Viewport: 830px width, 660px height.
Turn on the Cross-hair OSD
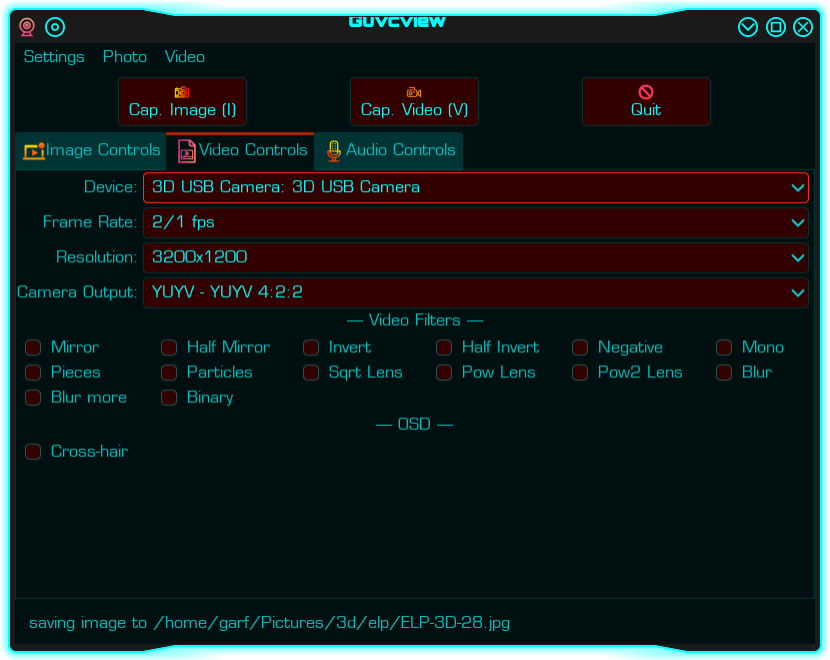(33, 452)
